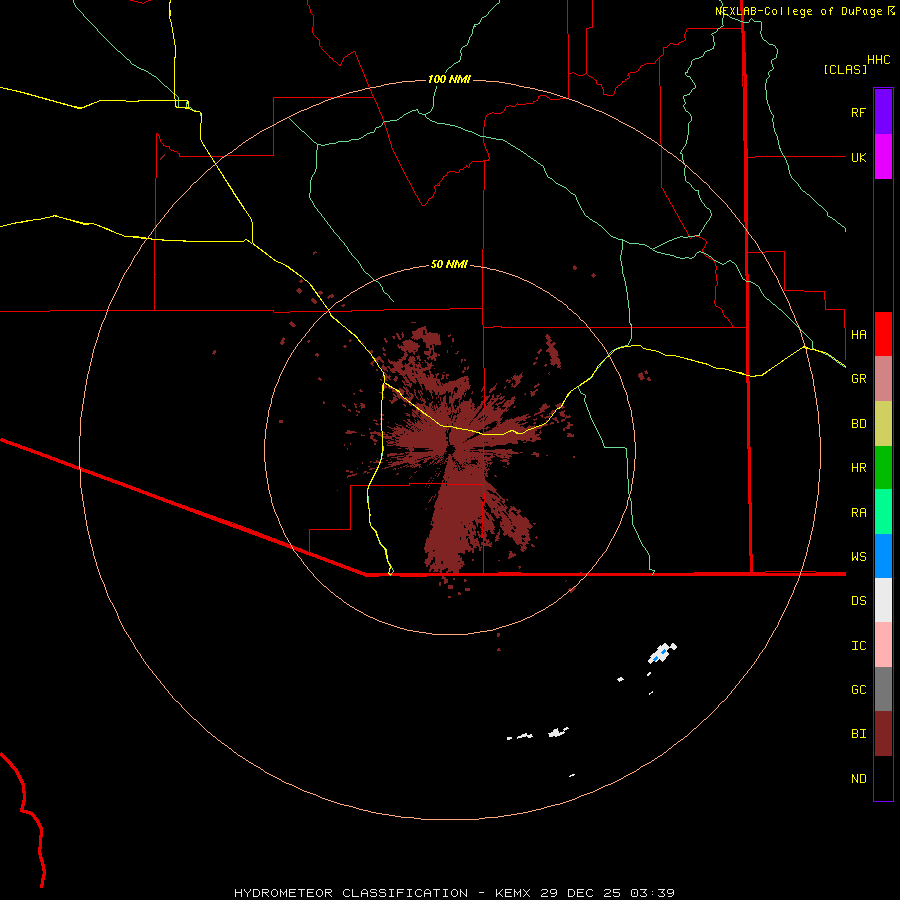This screenshot has height=900, width=900.
Task: Click the GR salmon legend swatch
Action: pyautogui.click(x=883, y=379)
